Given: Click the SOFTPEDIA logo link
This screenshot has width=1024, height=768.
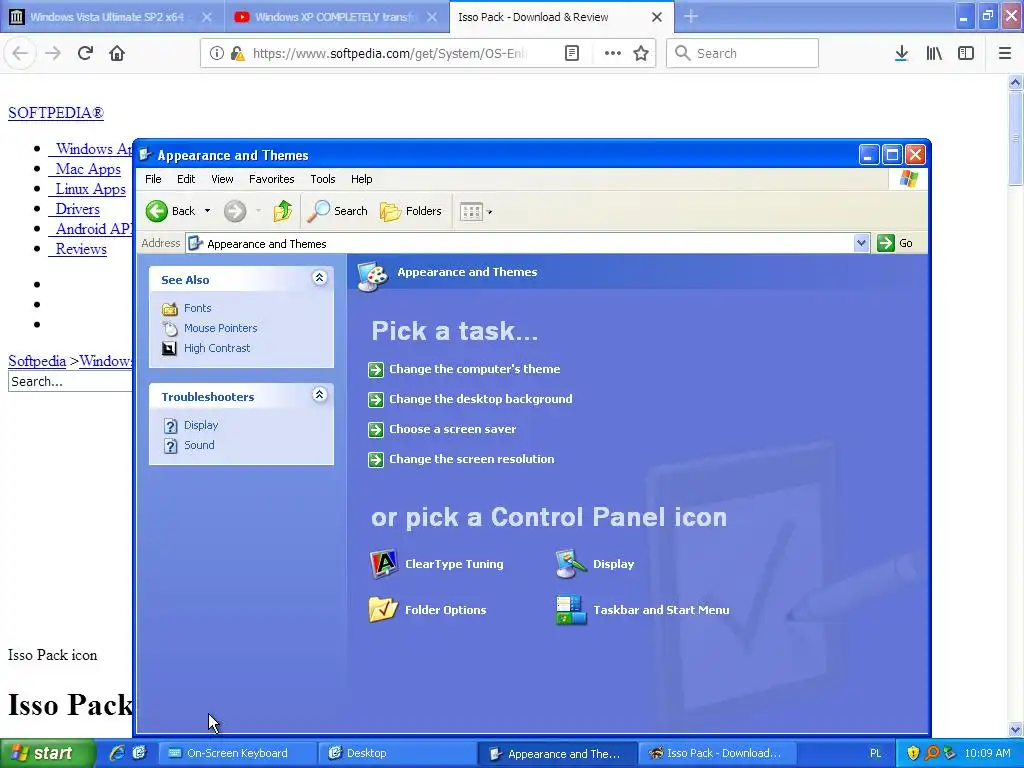Looking at the screenshot, I should [x=56, y=112].
